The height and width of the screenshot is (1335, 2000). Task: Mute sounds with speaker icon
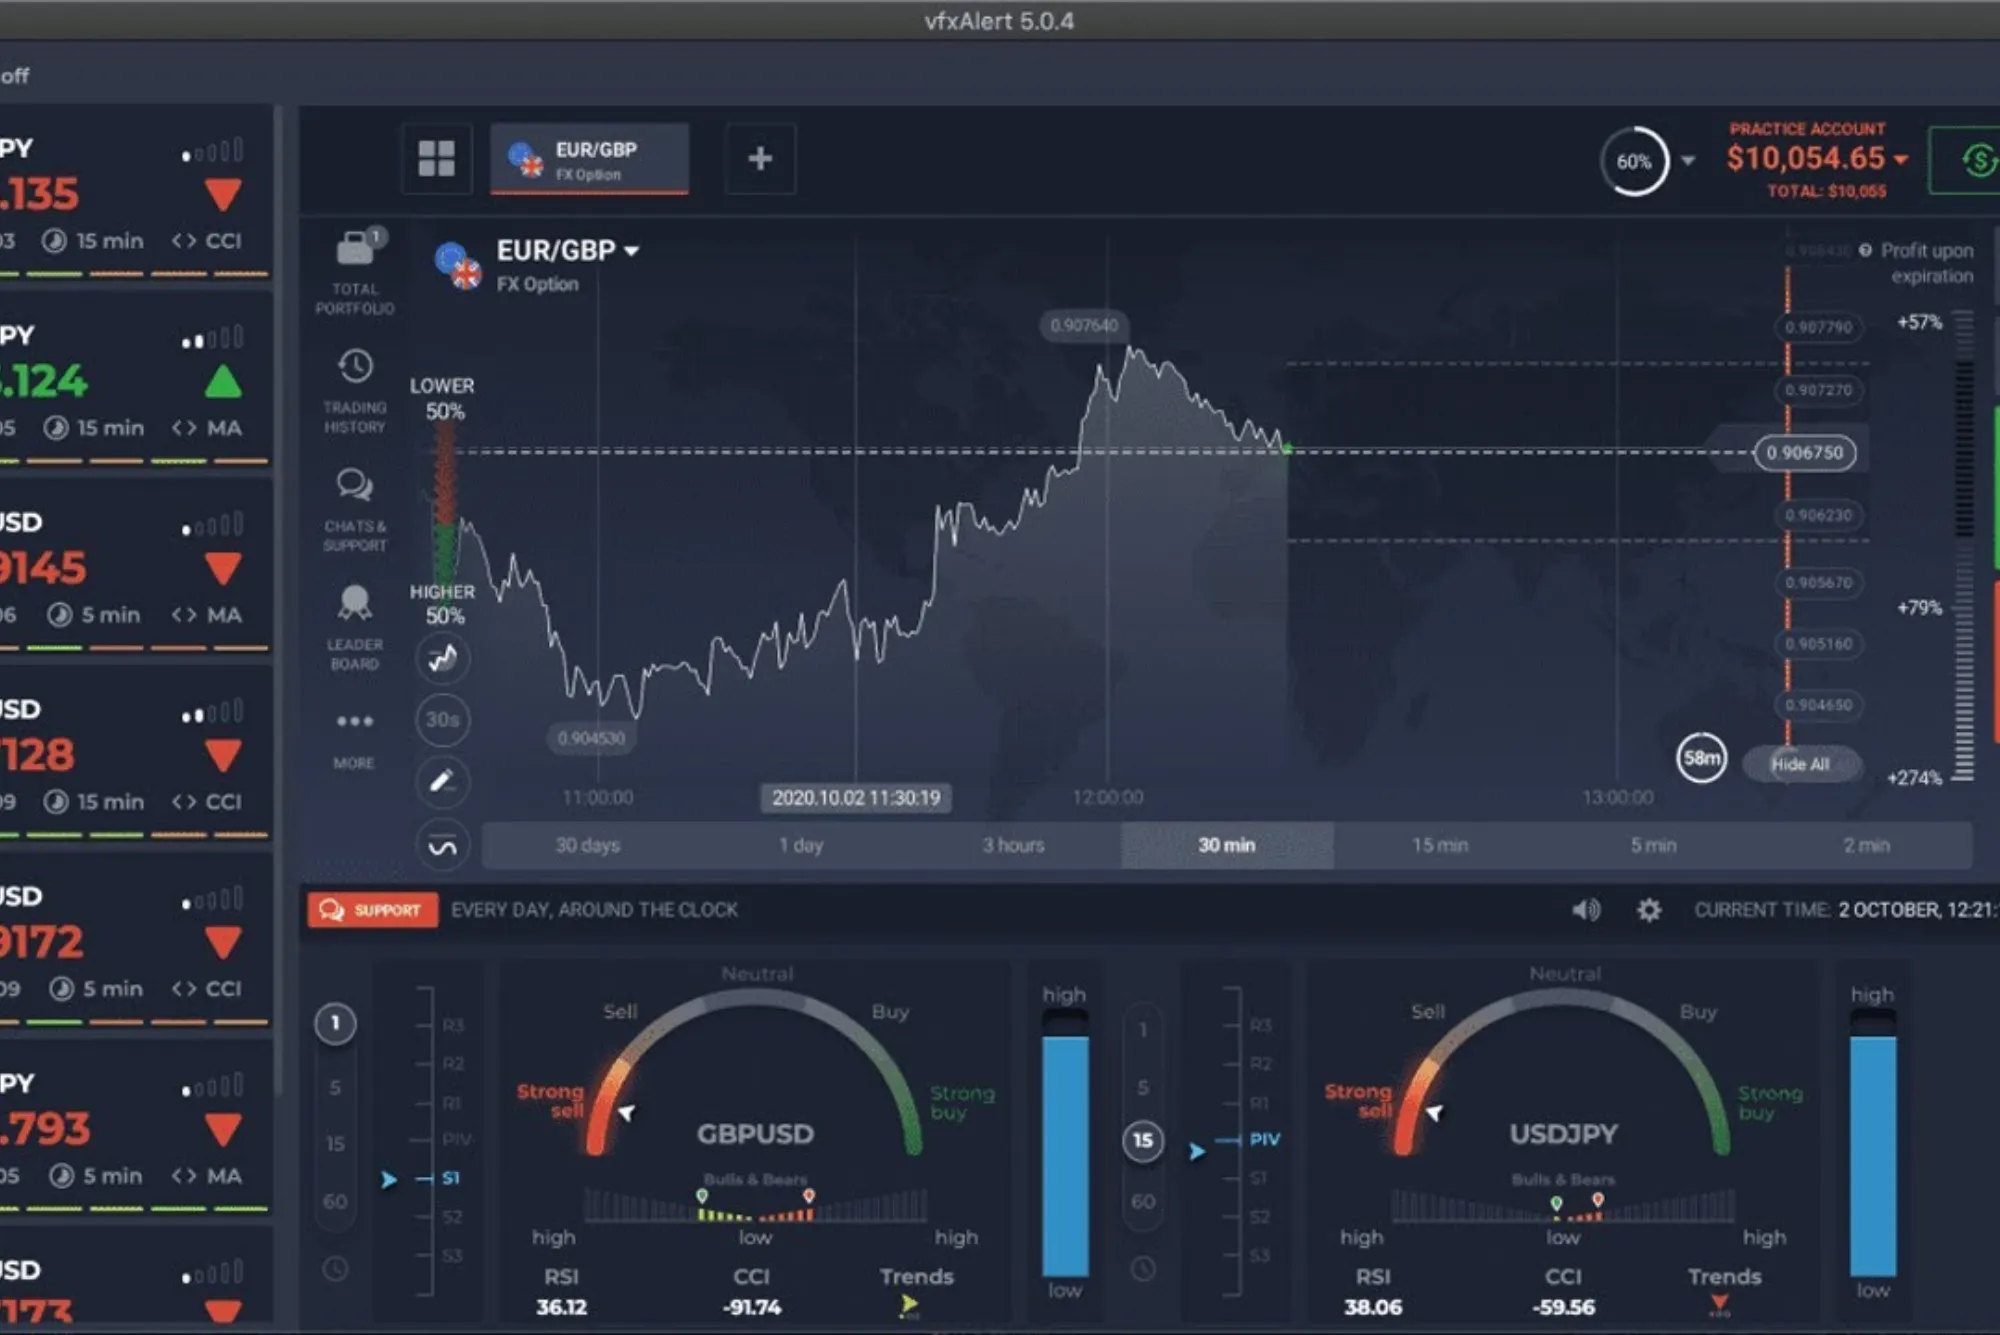[x=1587, y=910]
